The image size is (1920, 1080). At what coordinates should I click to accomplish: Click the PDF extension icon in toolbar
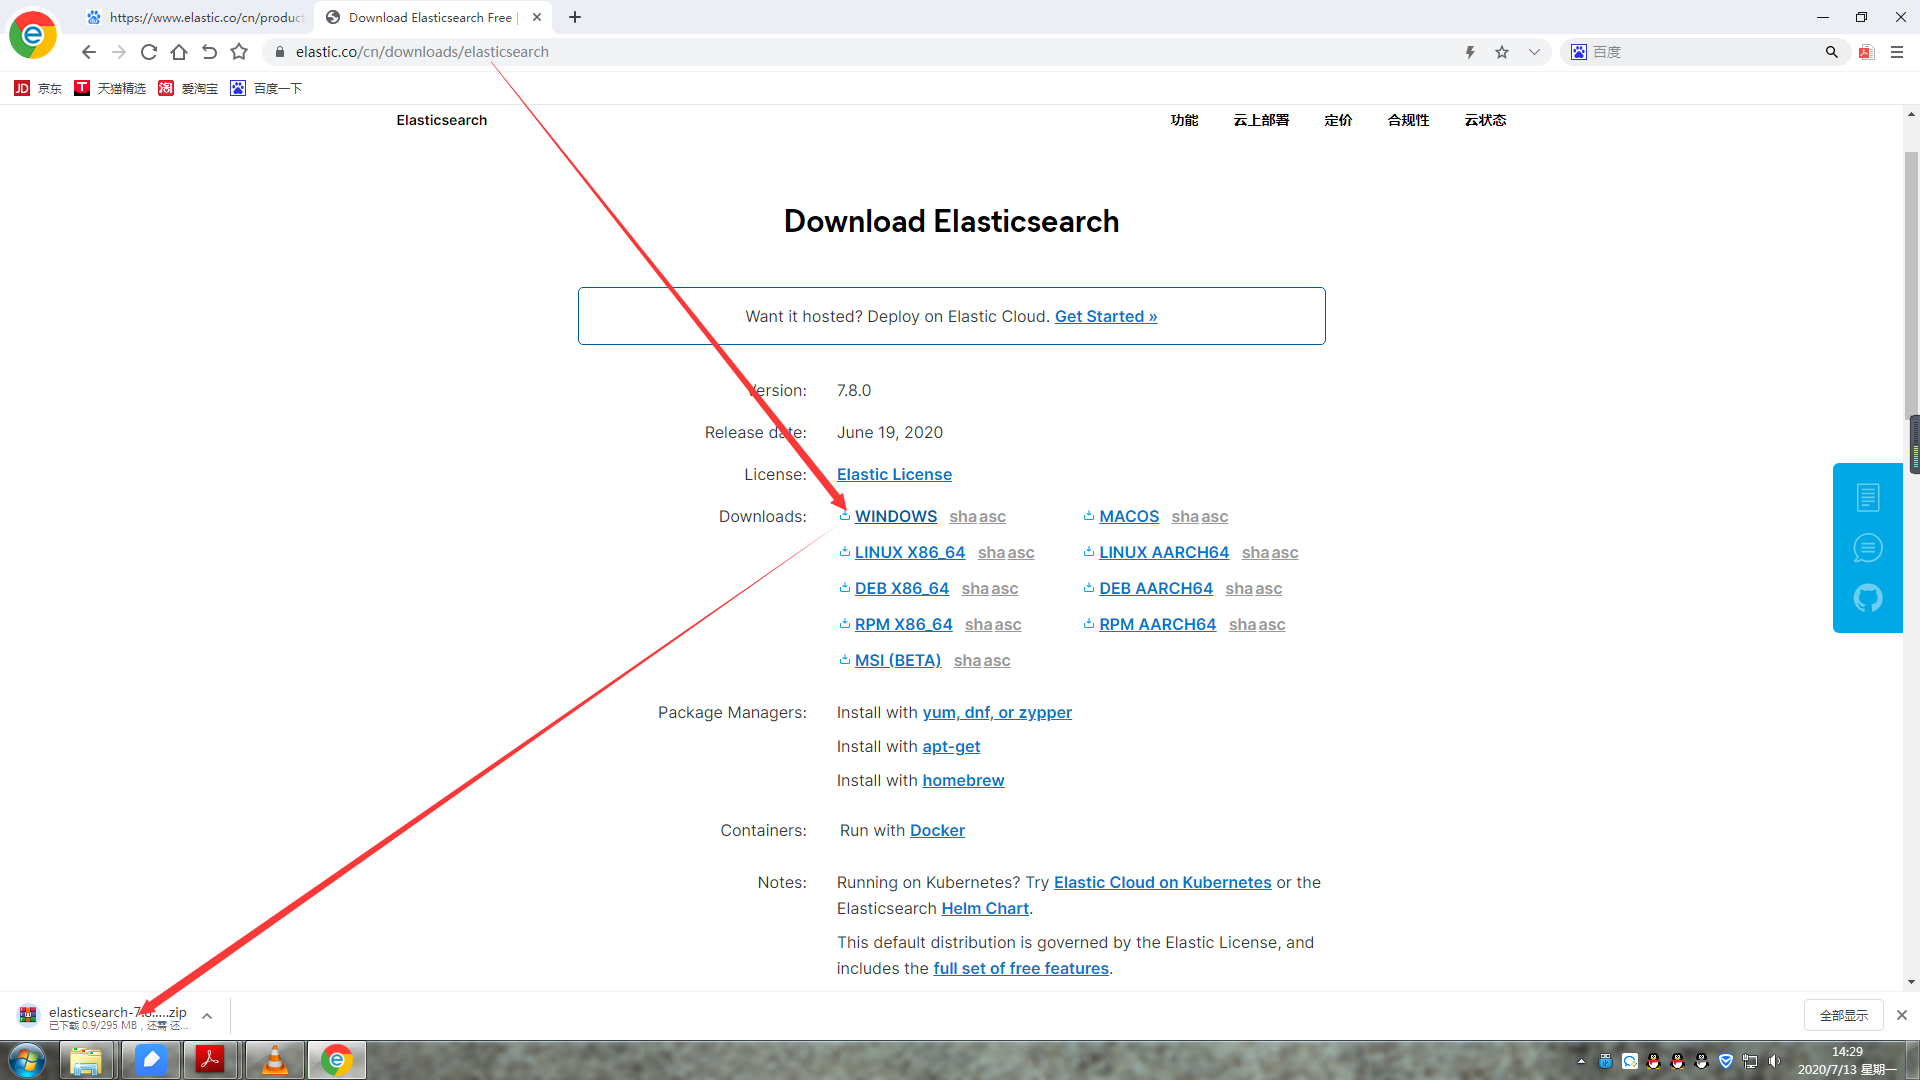click(x=1866, y=52)
